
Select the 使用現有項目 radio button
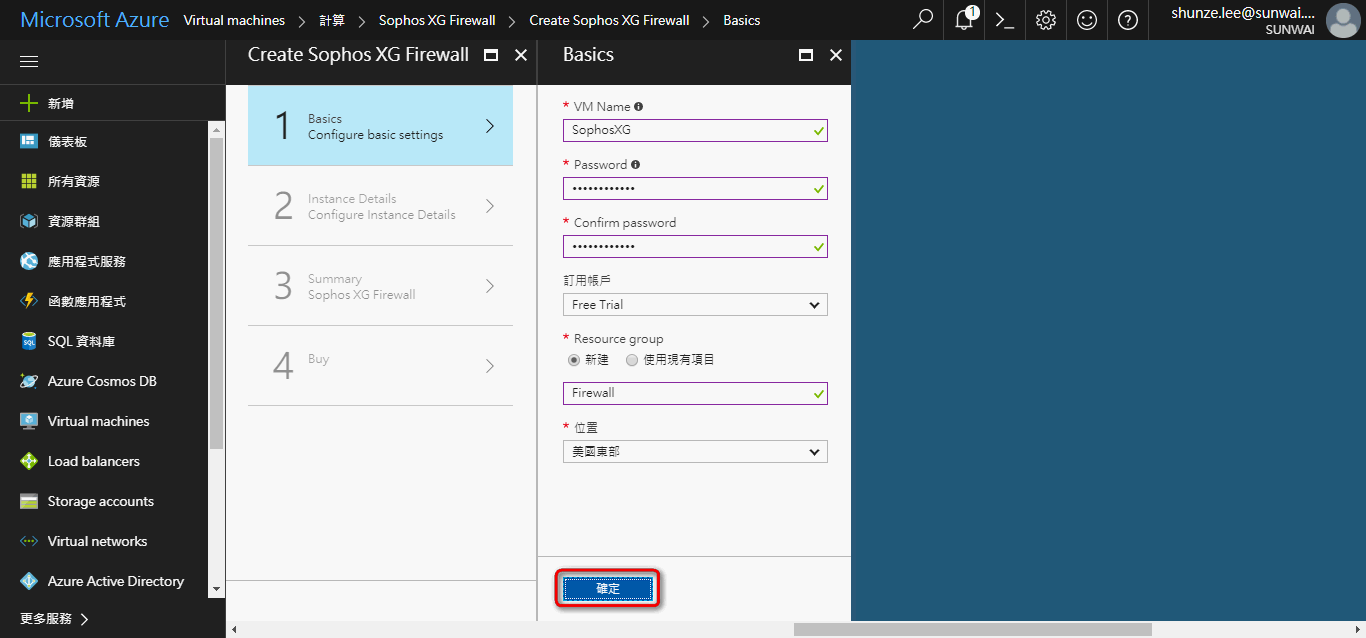(632, 360)
